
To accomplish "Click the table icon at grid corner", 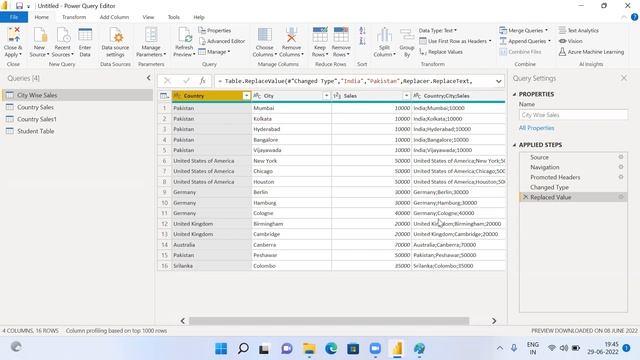I will click(x=164, y=96).
